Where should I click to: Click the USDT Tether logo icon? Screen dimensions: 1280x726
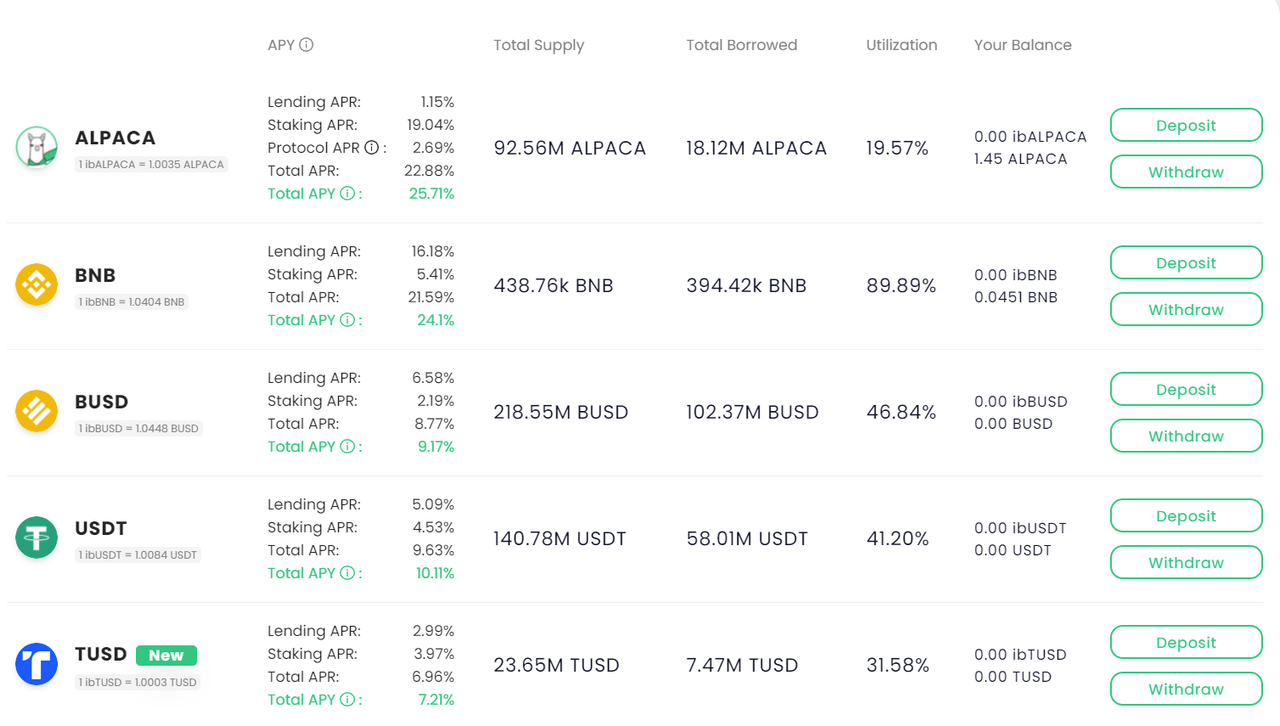[37, 538]
